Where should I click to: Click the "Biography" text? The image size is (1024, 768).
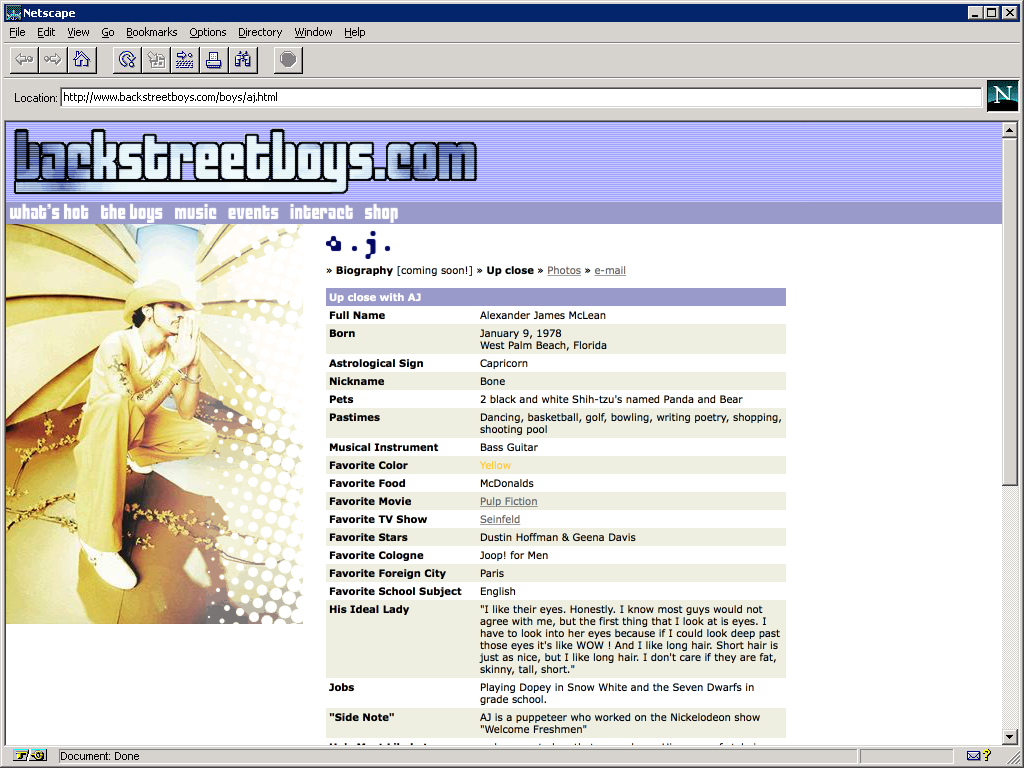364,270
